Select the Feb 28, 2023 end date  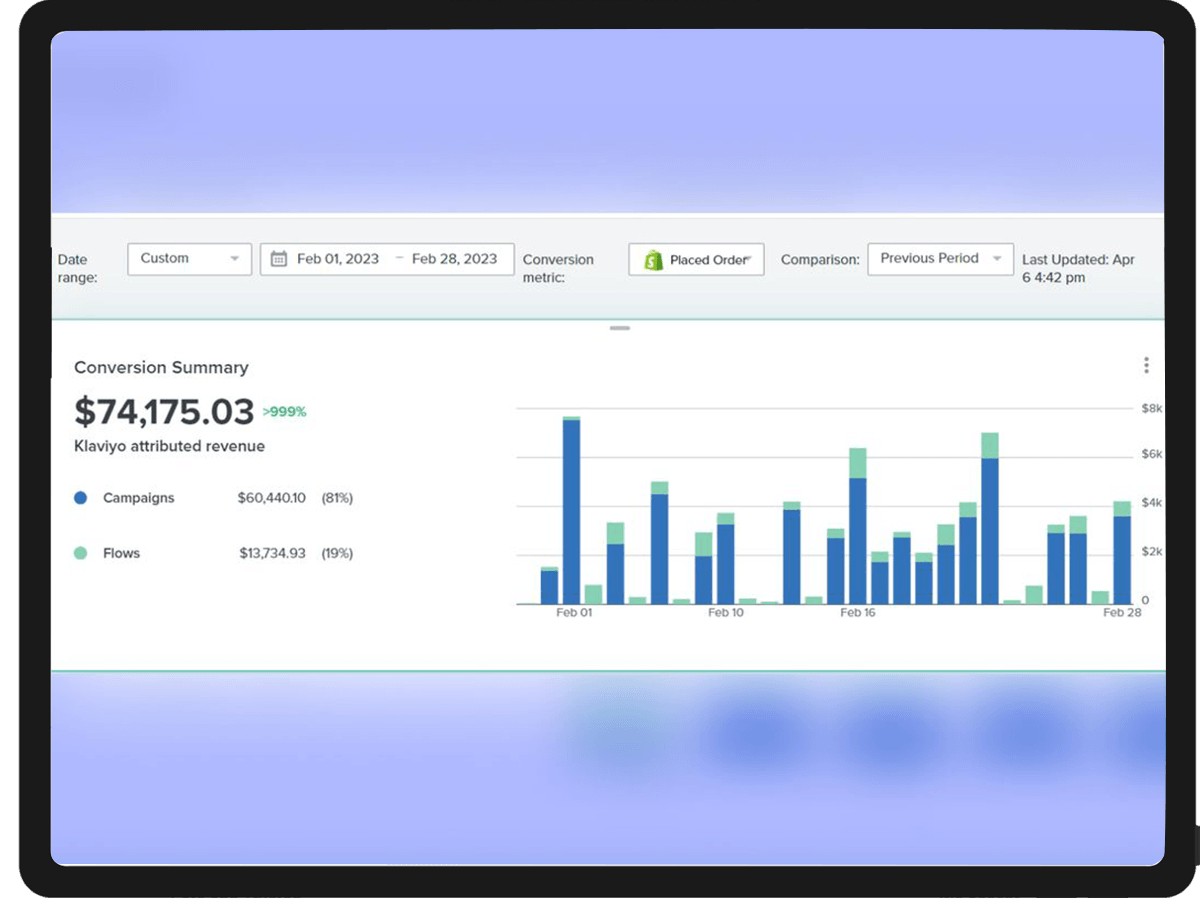tap(454, 259)
